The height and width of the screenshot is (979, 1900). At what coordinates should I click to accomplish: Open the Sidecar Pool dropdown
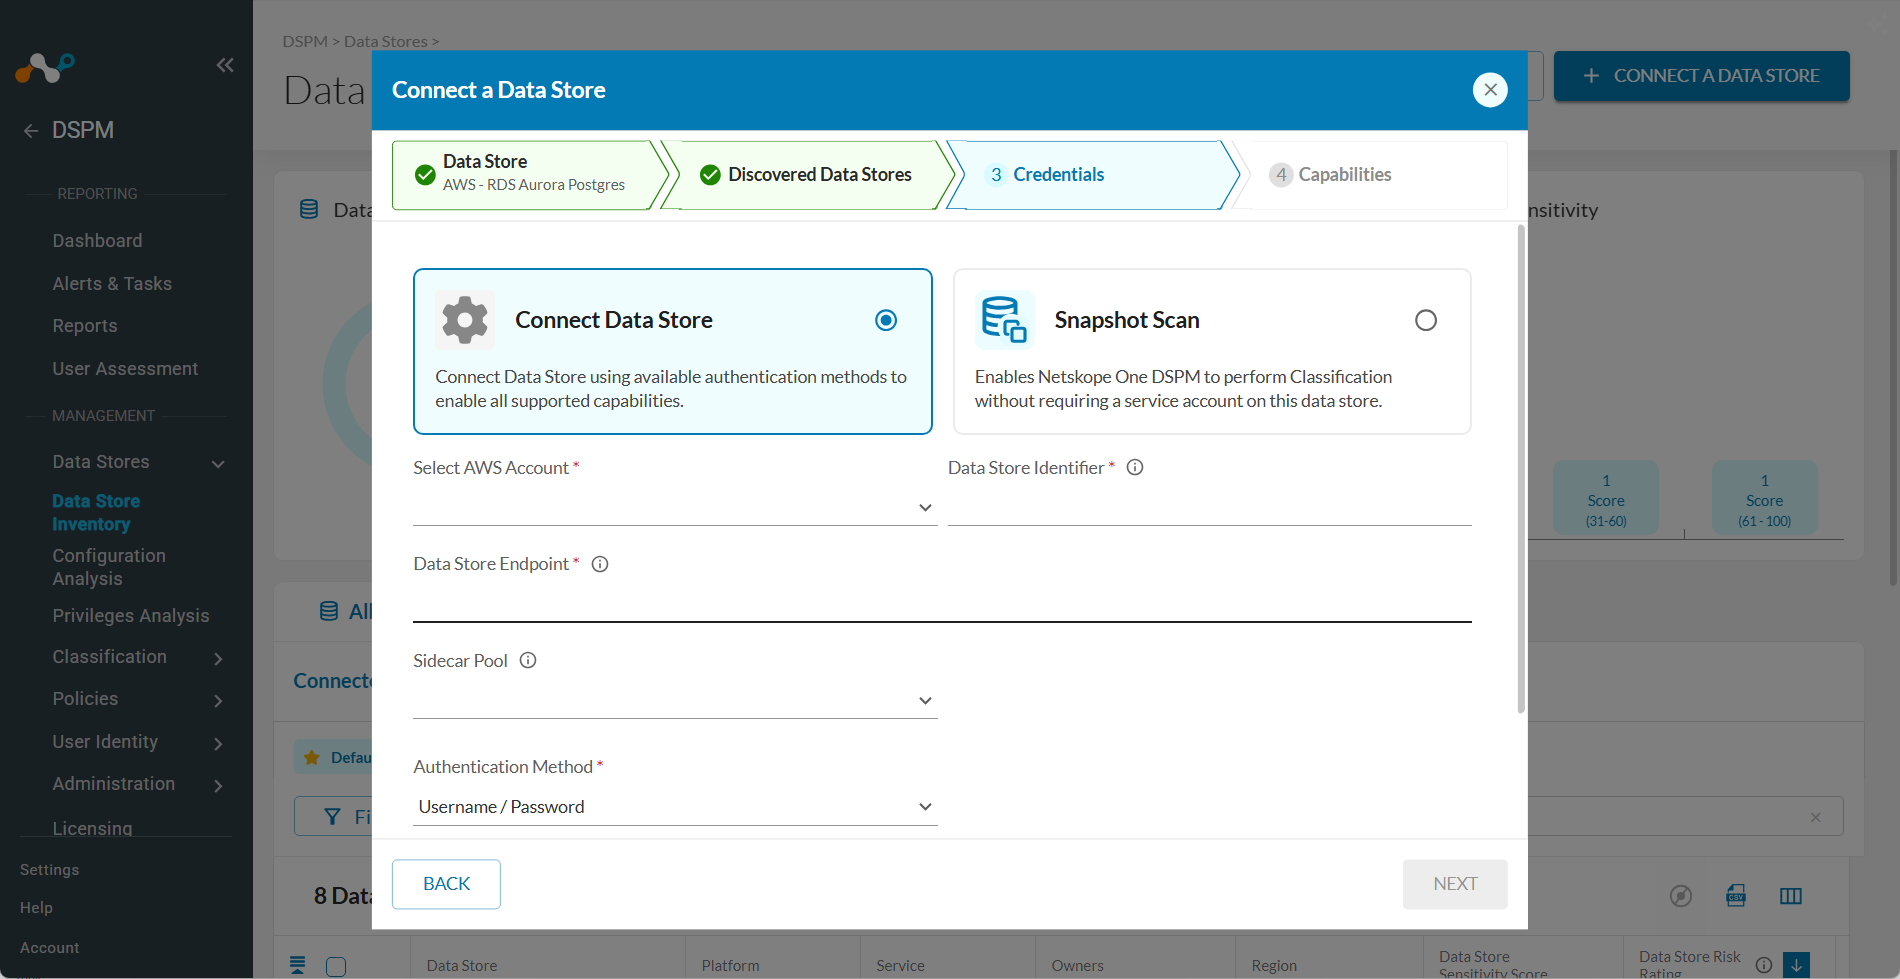(675, 700)
